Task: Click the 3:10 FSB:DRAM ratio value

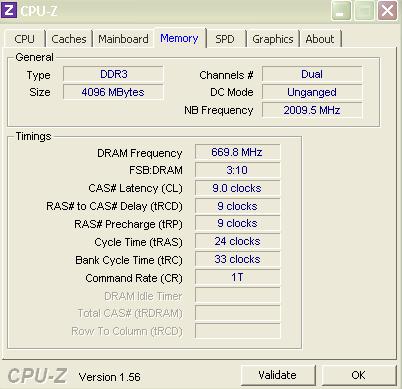Action: tap(237, 170)
